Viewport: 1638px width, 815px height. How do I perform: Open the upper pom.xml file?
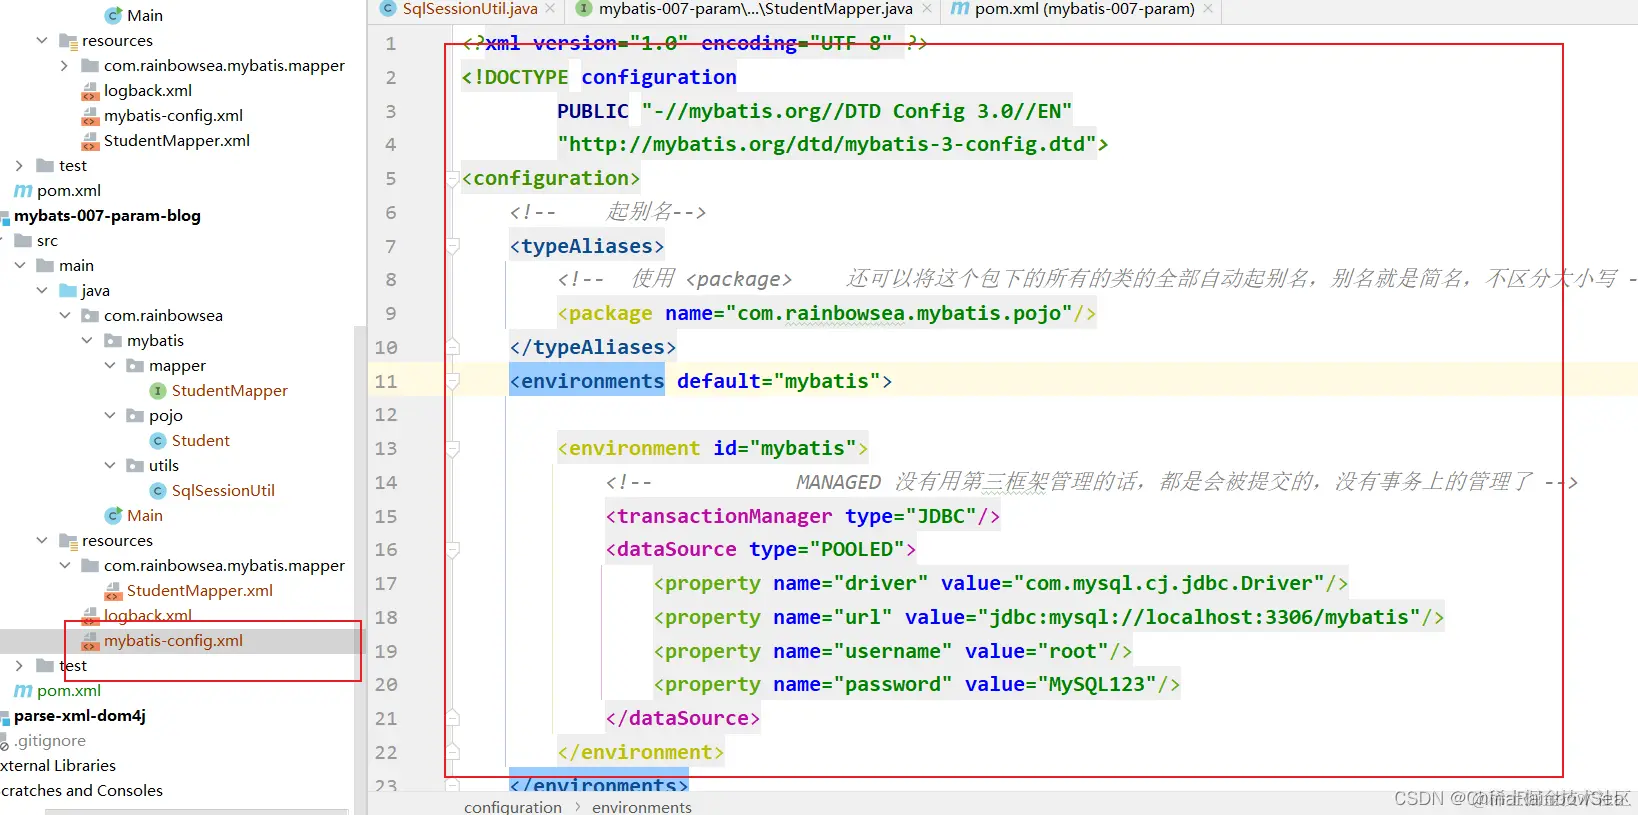pos(68,190)
